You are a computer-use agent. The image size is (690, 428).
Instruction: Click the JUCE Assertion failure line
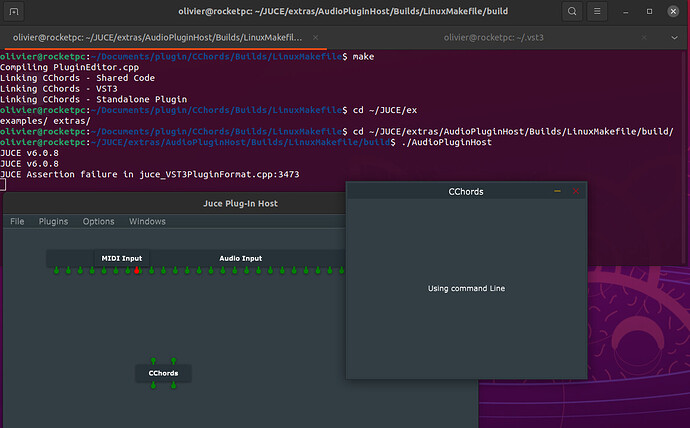pos(150,175)
